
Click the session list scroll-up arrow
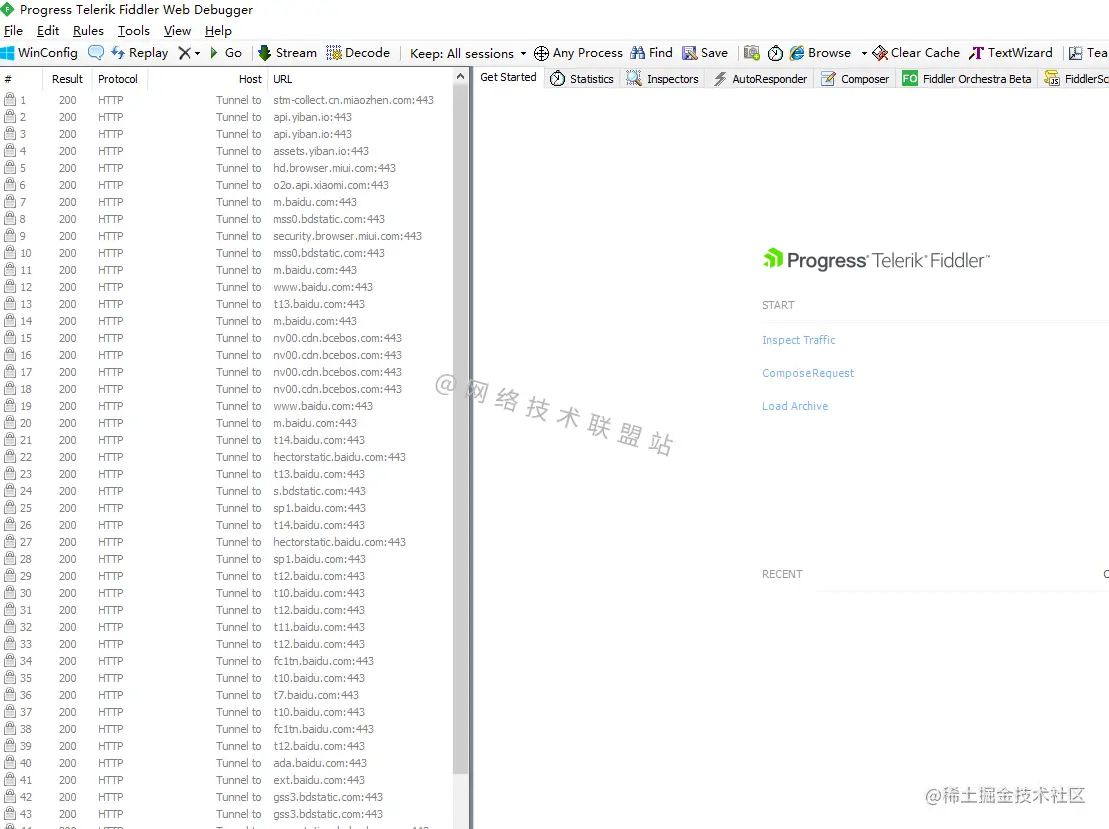[460, 76]
